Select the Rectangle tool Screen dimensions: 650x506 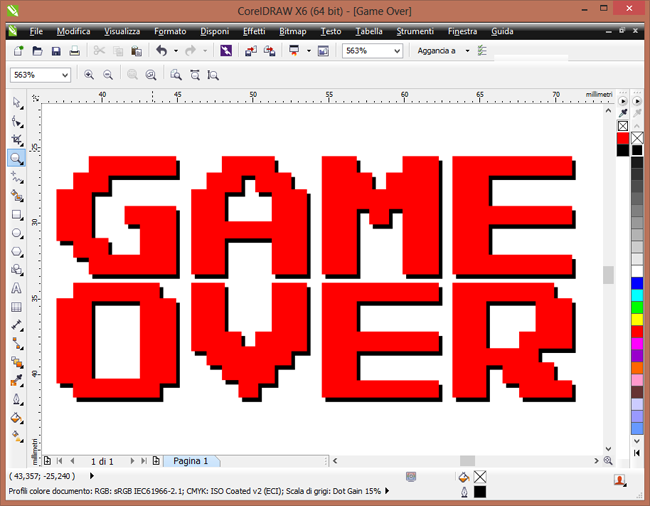click(x=16, y=215)
